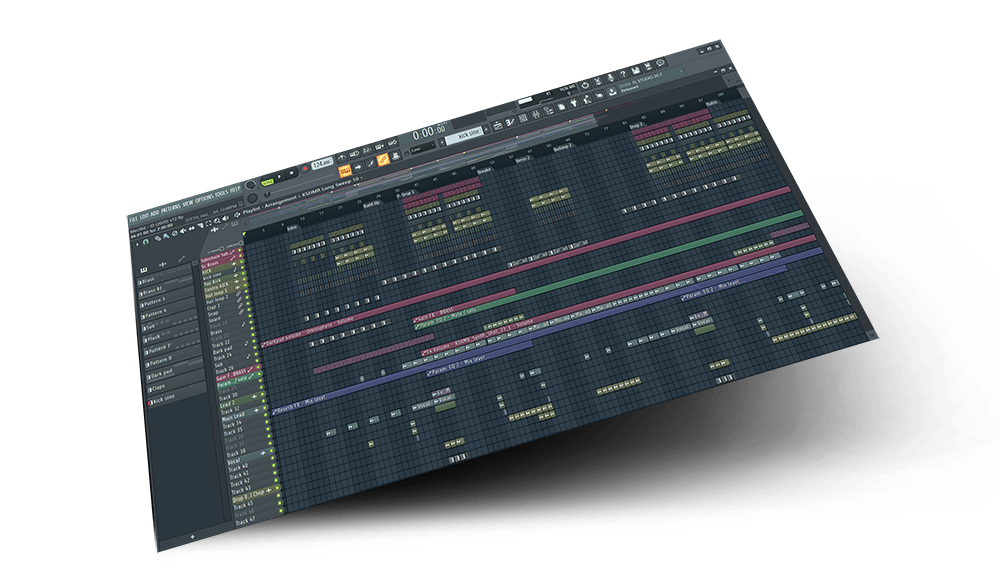Open the HELP menu
1000x573 pixels.
tap(235, 188)
